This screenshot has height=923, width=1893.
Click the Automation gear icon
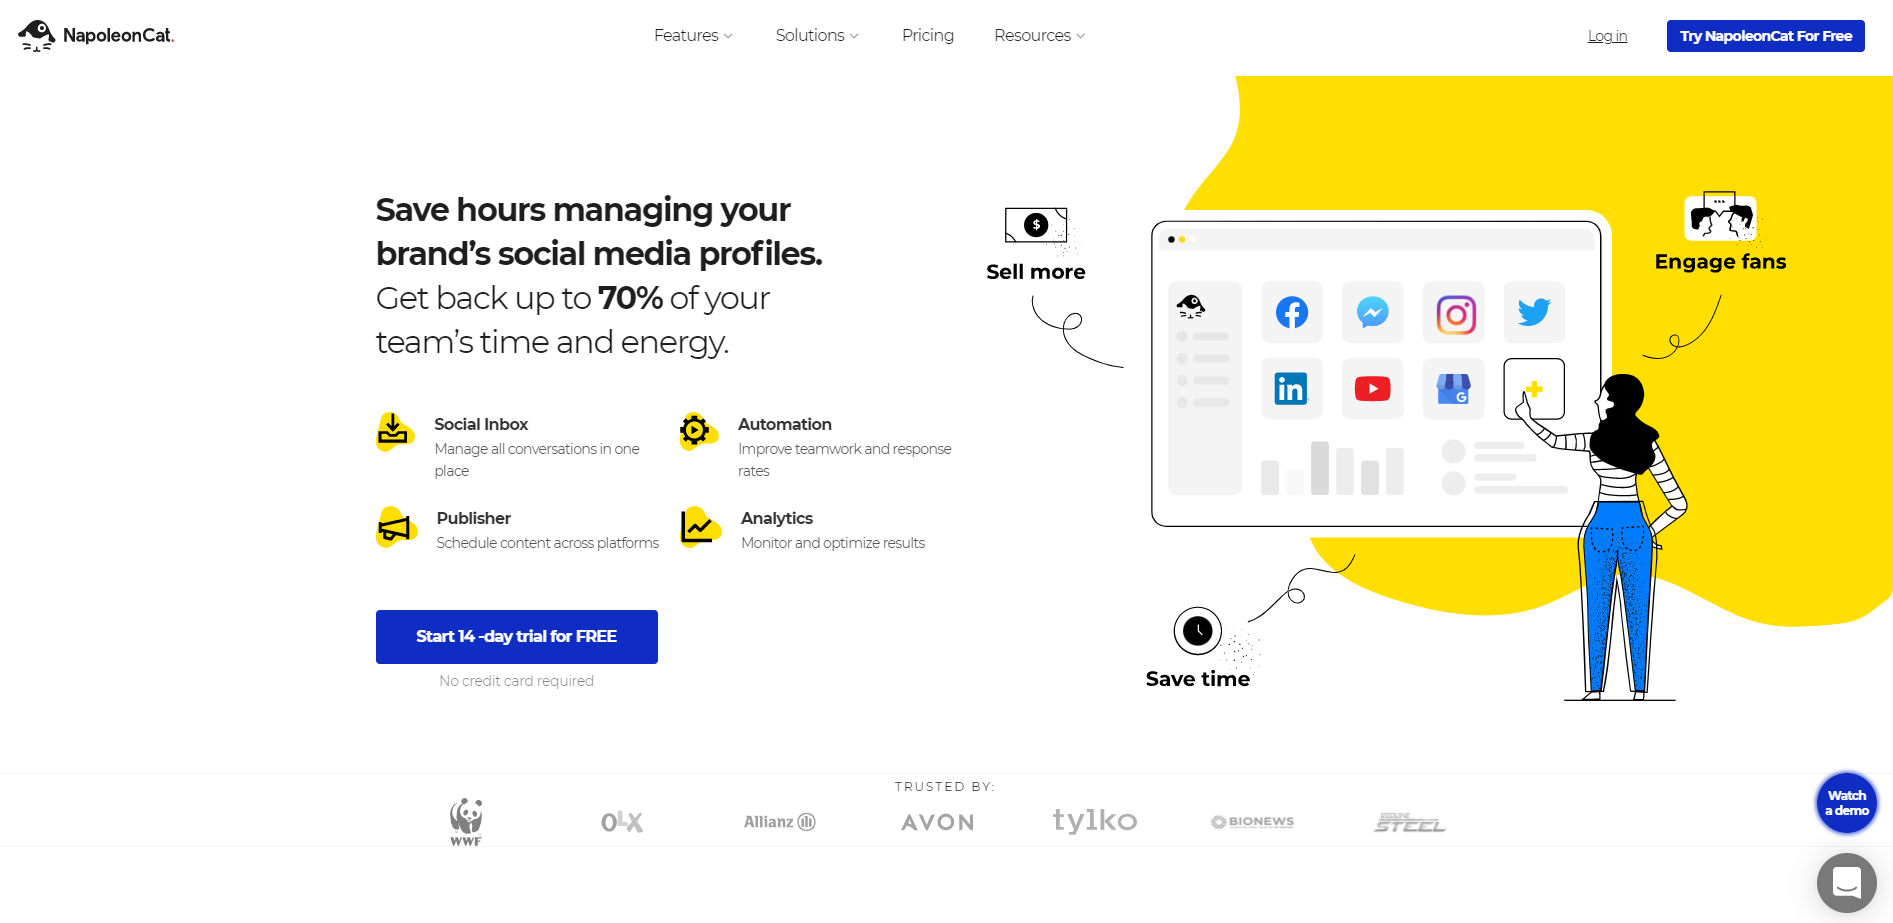pos(698,431)
